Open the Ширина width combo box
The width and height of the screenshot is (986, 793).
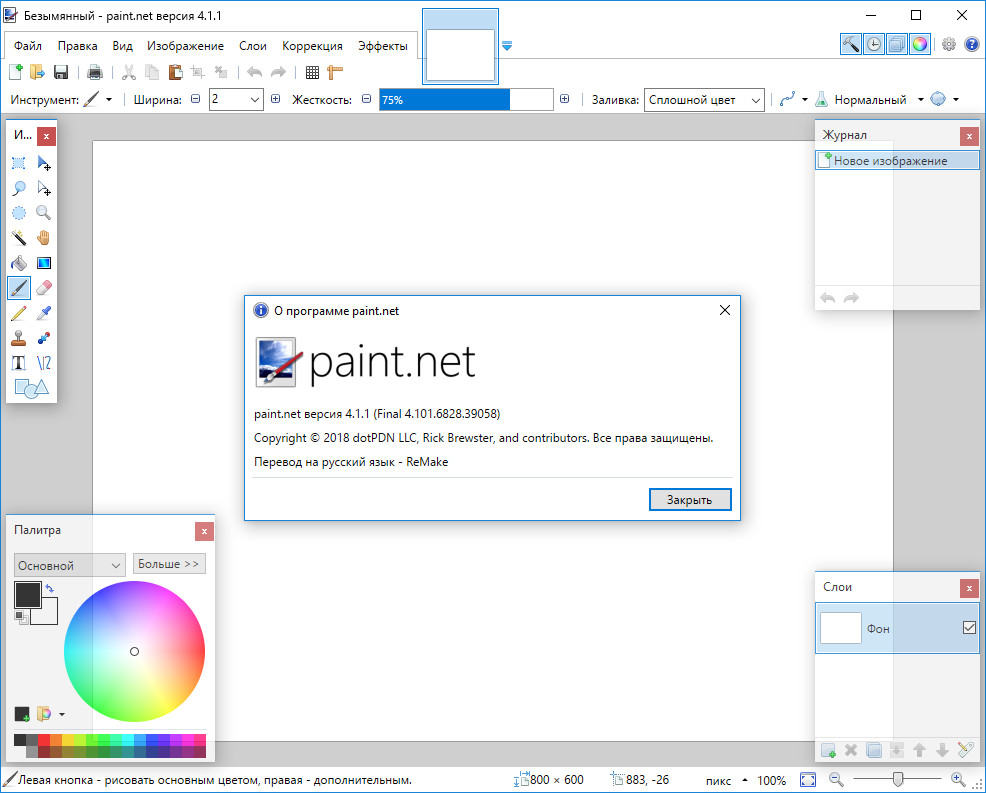click(236, 99)
